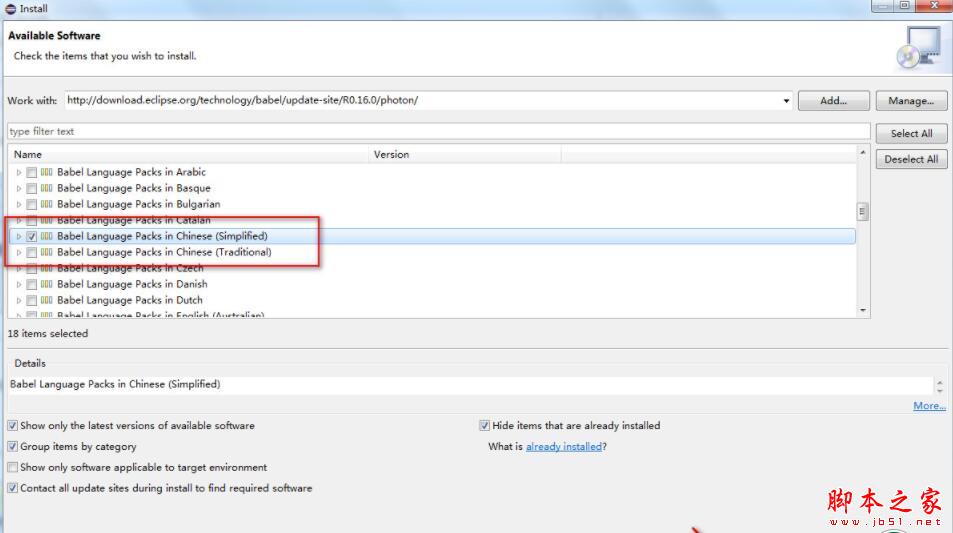Check Babel Language Packs in Arabic
Viewport: 953px width, 533px height.
[x=32, y=173]
